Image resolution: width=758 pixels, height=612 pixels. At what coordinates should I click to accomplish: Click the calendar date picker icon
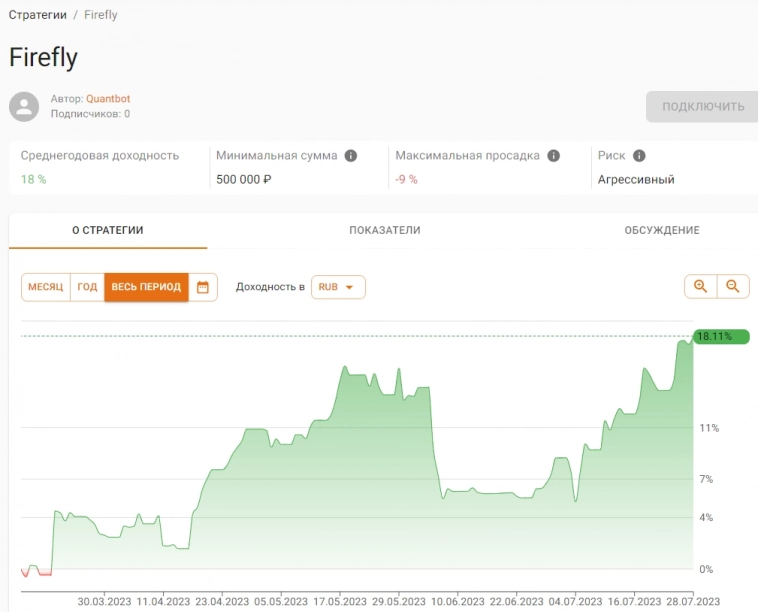(x=203, y=287)
